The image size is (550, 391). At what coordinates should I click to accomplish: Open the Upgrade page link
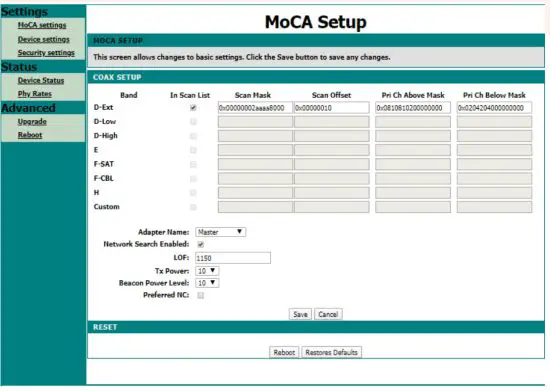pyautogui.click(x=32, y=122)
